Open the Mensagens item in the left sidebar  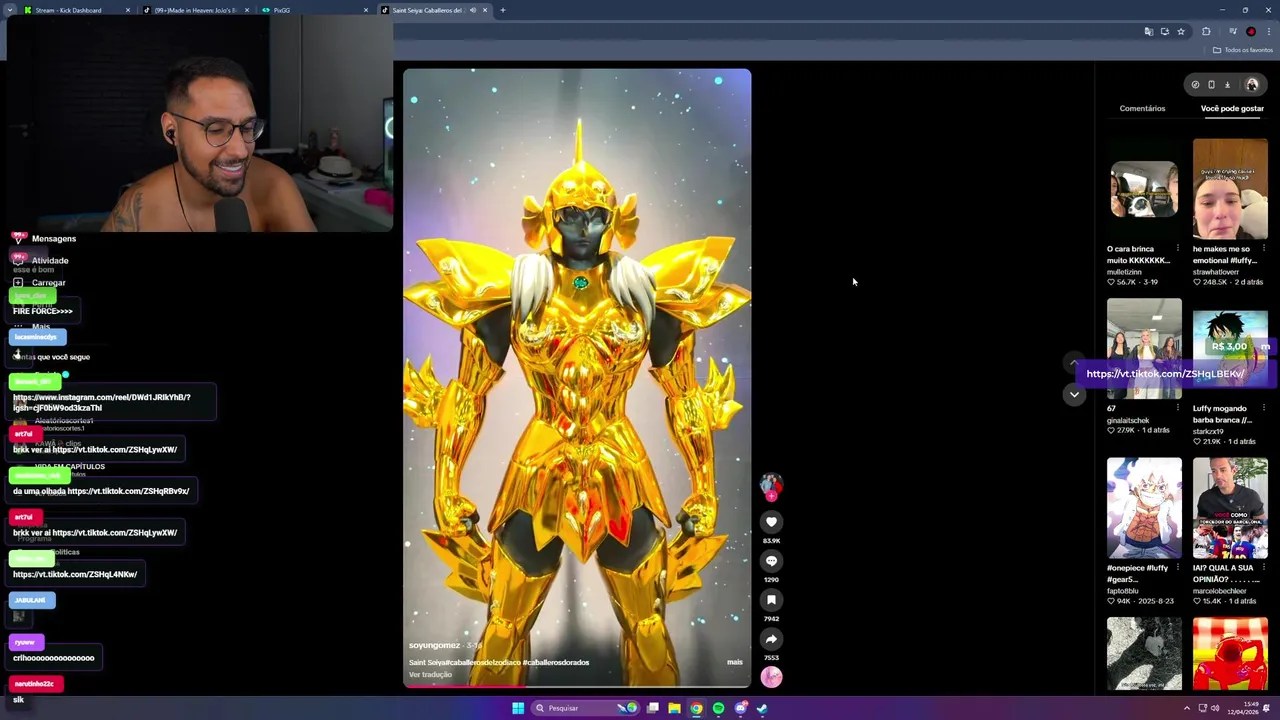tap(44, 239)
